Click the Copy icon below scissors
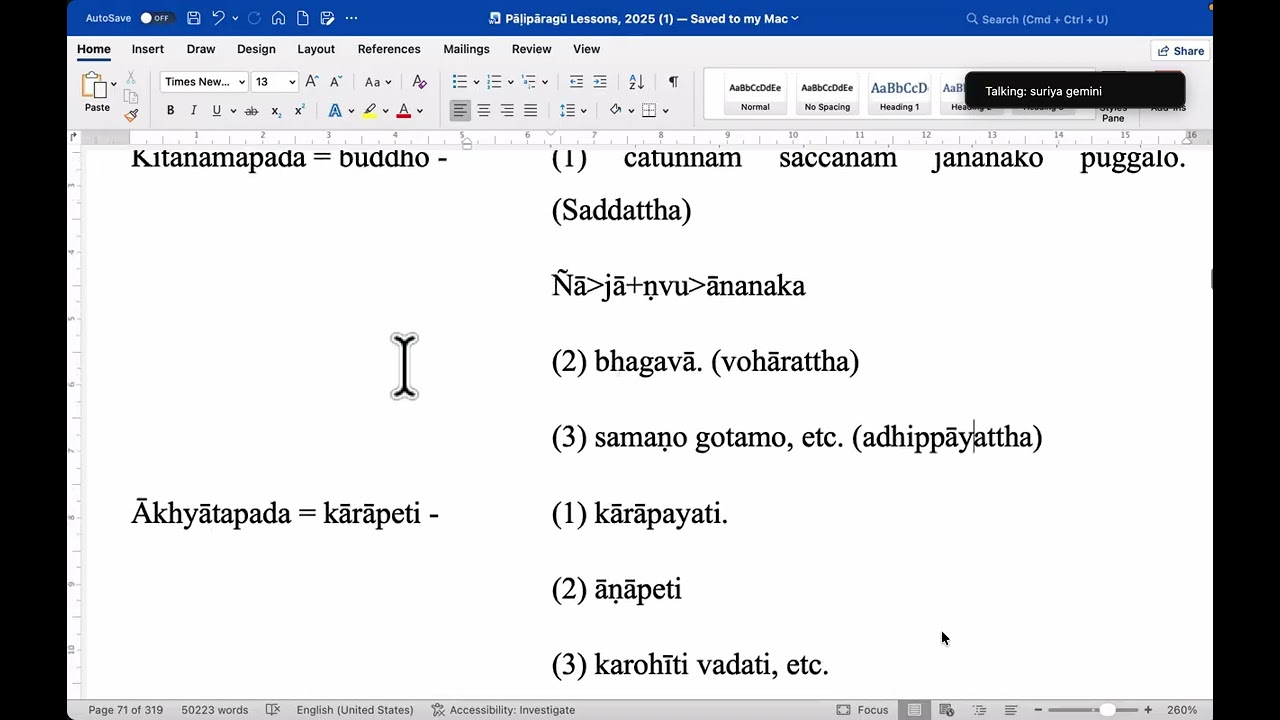 (131, 96)
